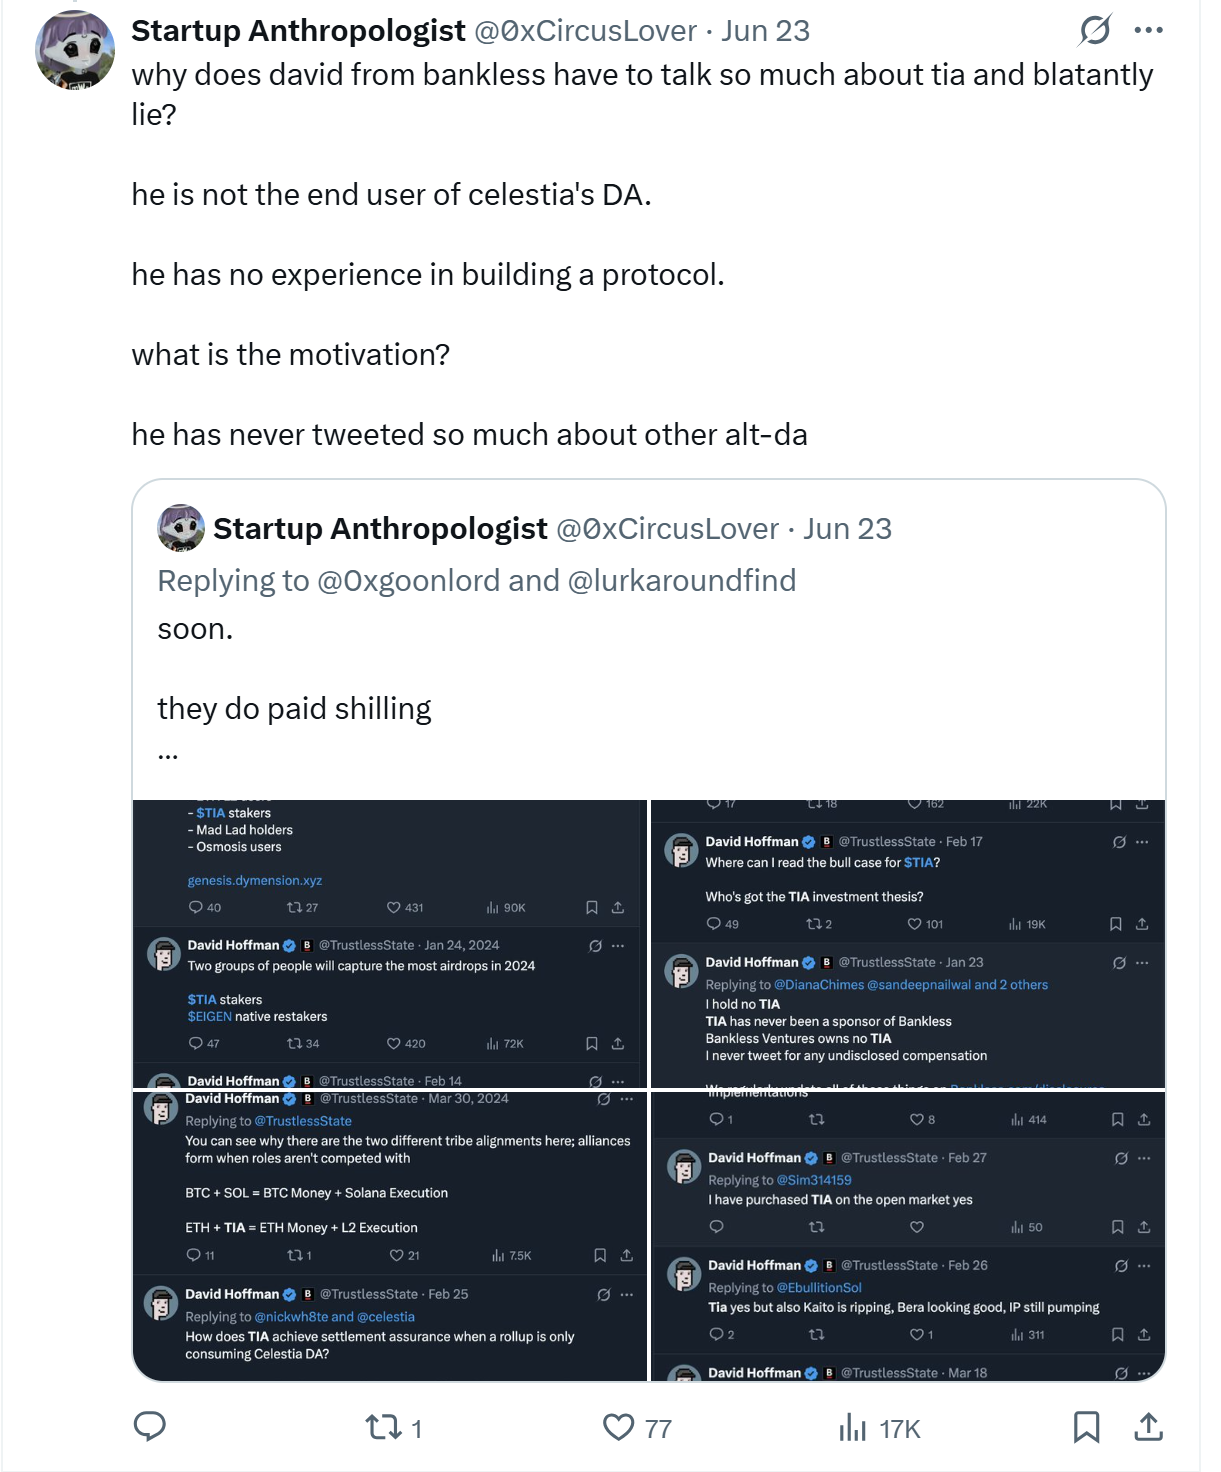Click the reply speech bubble icon
Image resolution: width=1221 pixels, height=1472 pixels.
pos(150,1426)
